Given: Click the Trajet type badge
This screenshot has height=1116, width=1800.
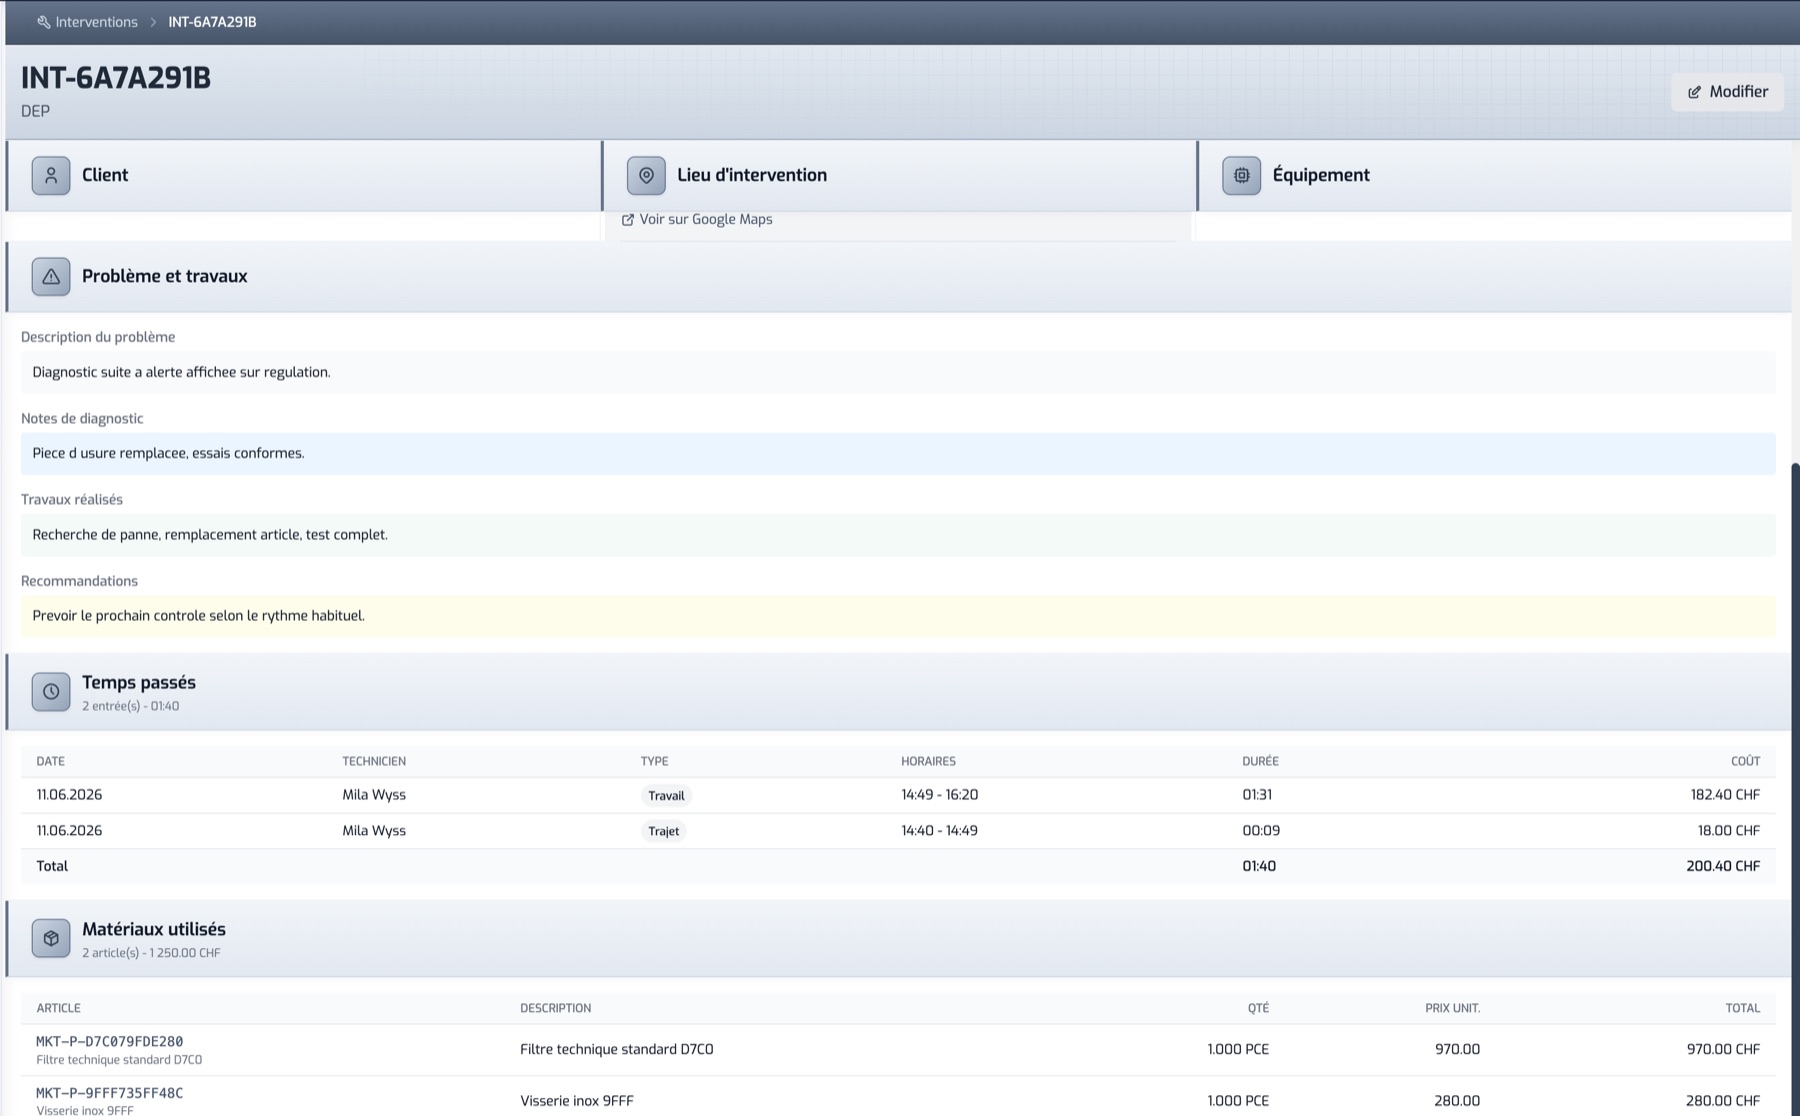Looking at the screenshot, I should [663, 831].
